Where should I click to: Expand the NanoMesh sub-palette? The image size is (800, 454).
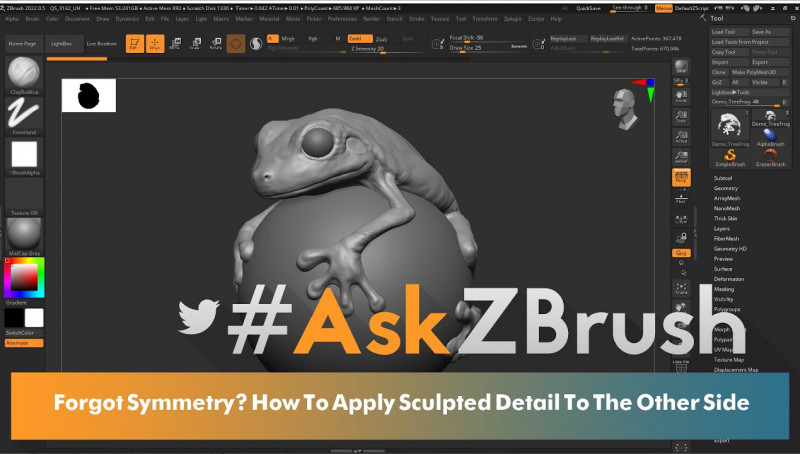coord(727,208)
